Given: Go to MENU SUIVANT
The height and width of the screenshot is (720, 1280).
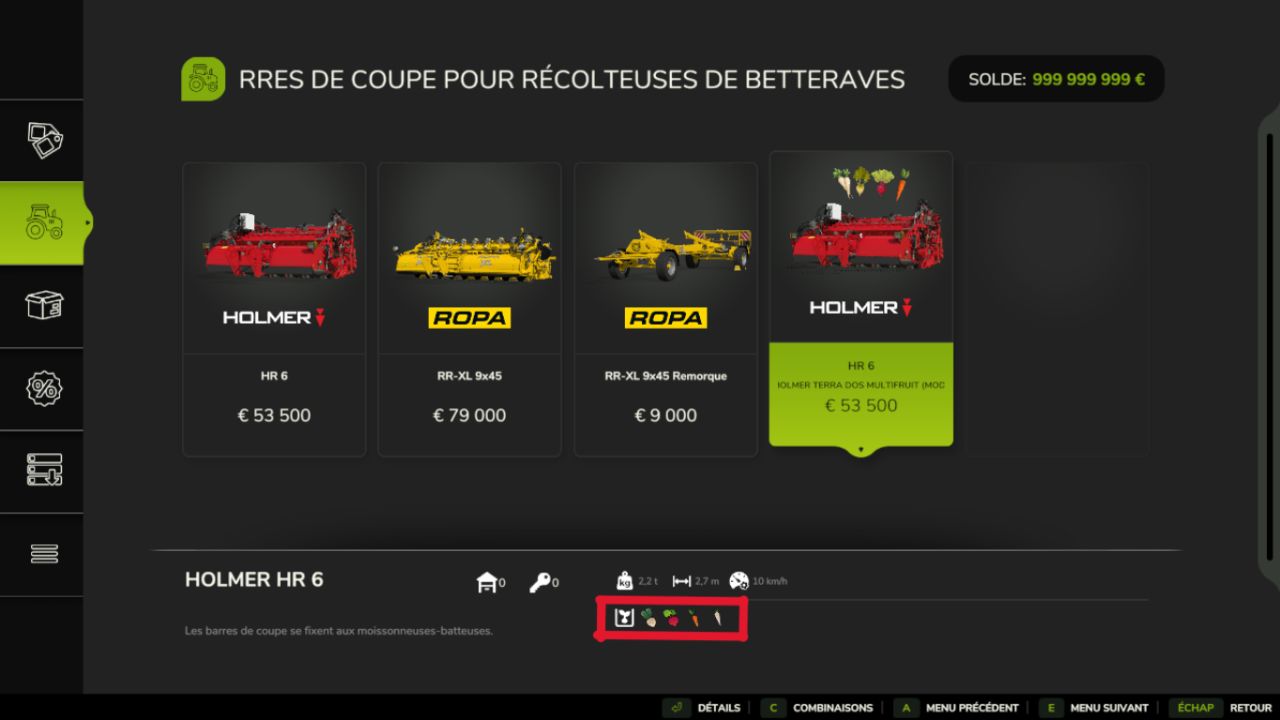Looking at the screenshot, I should pyautogui.click(x=1097, y=708).
